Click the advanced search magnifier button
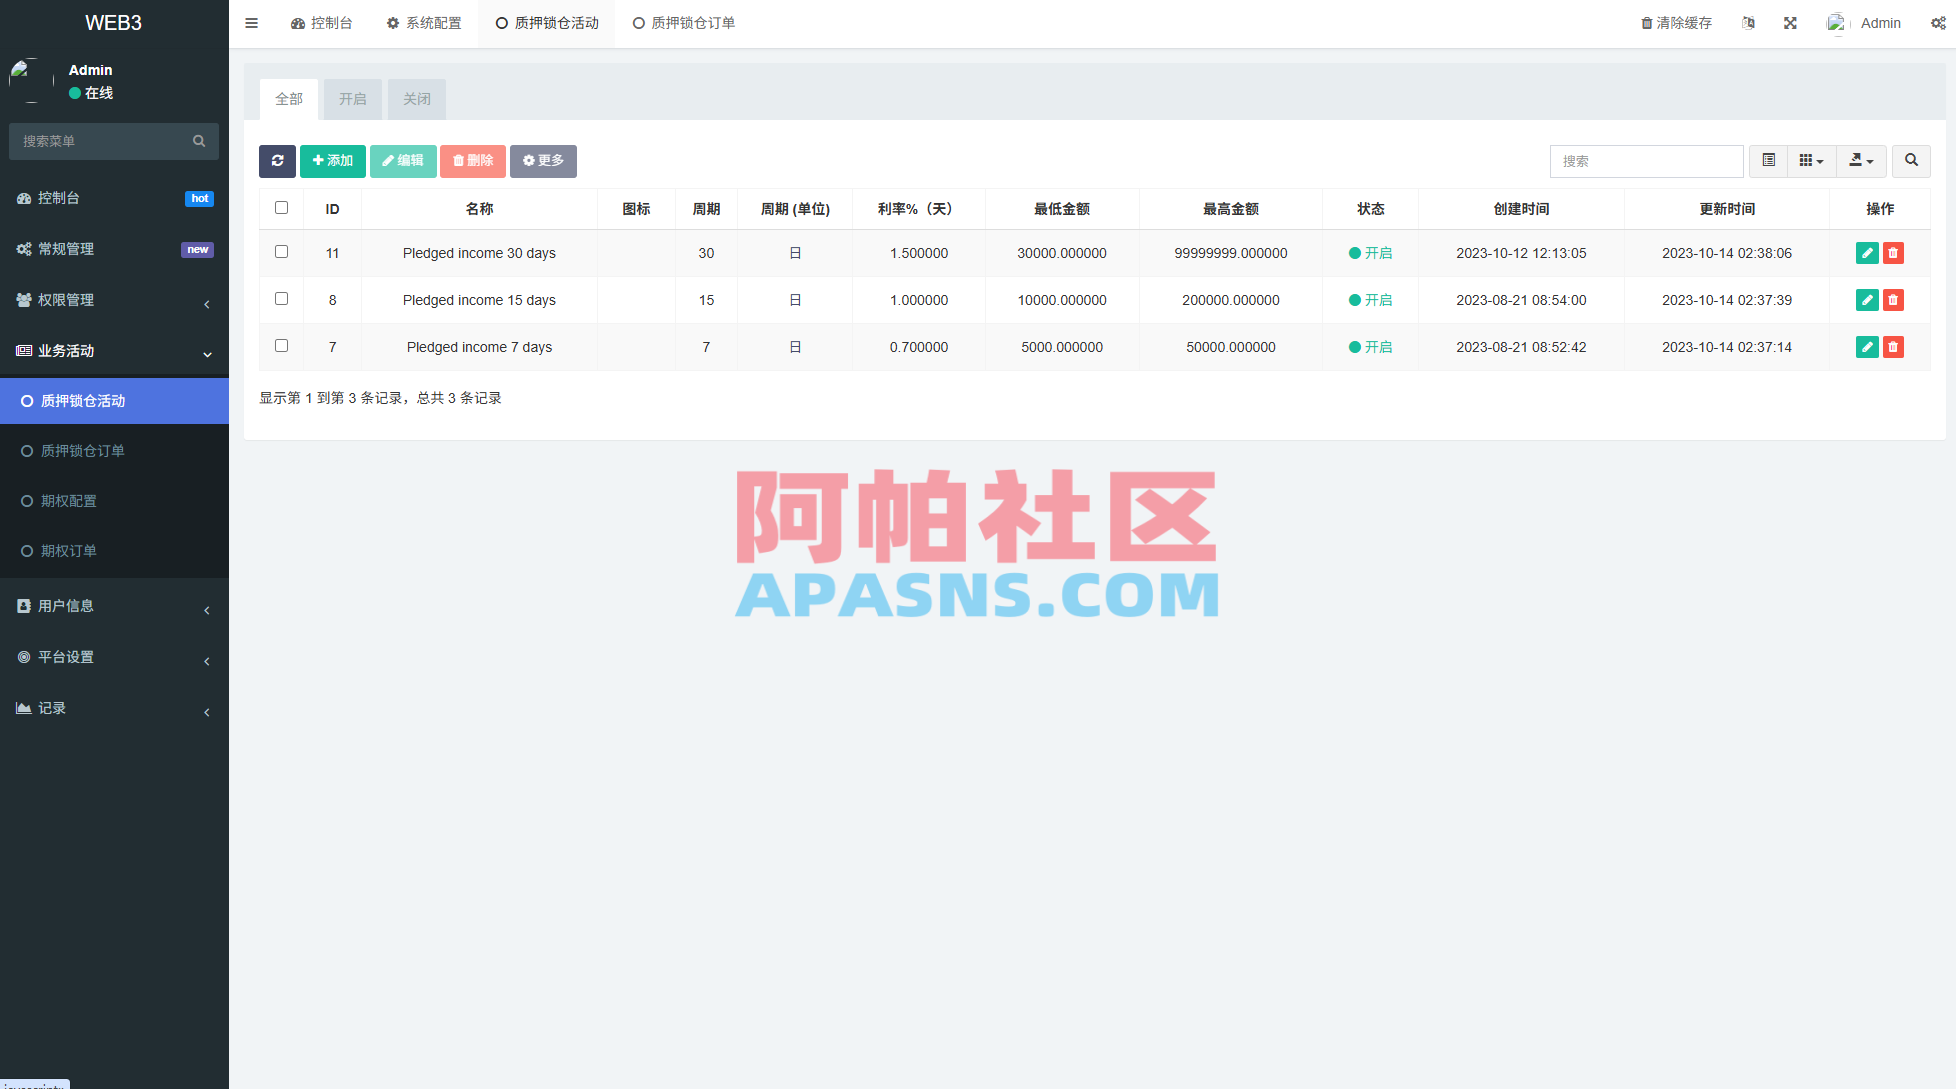This screenshot has width=1956, height=1089. [1911, 161]
